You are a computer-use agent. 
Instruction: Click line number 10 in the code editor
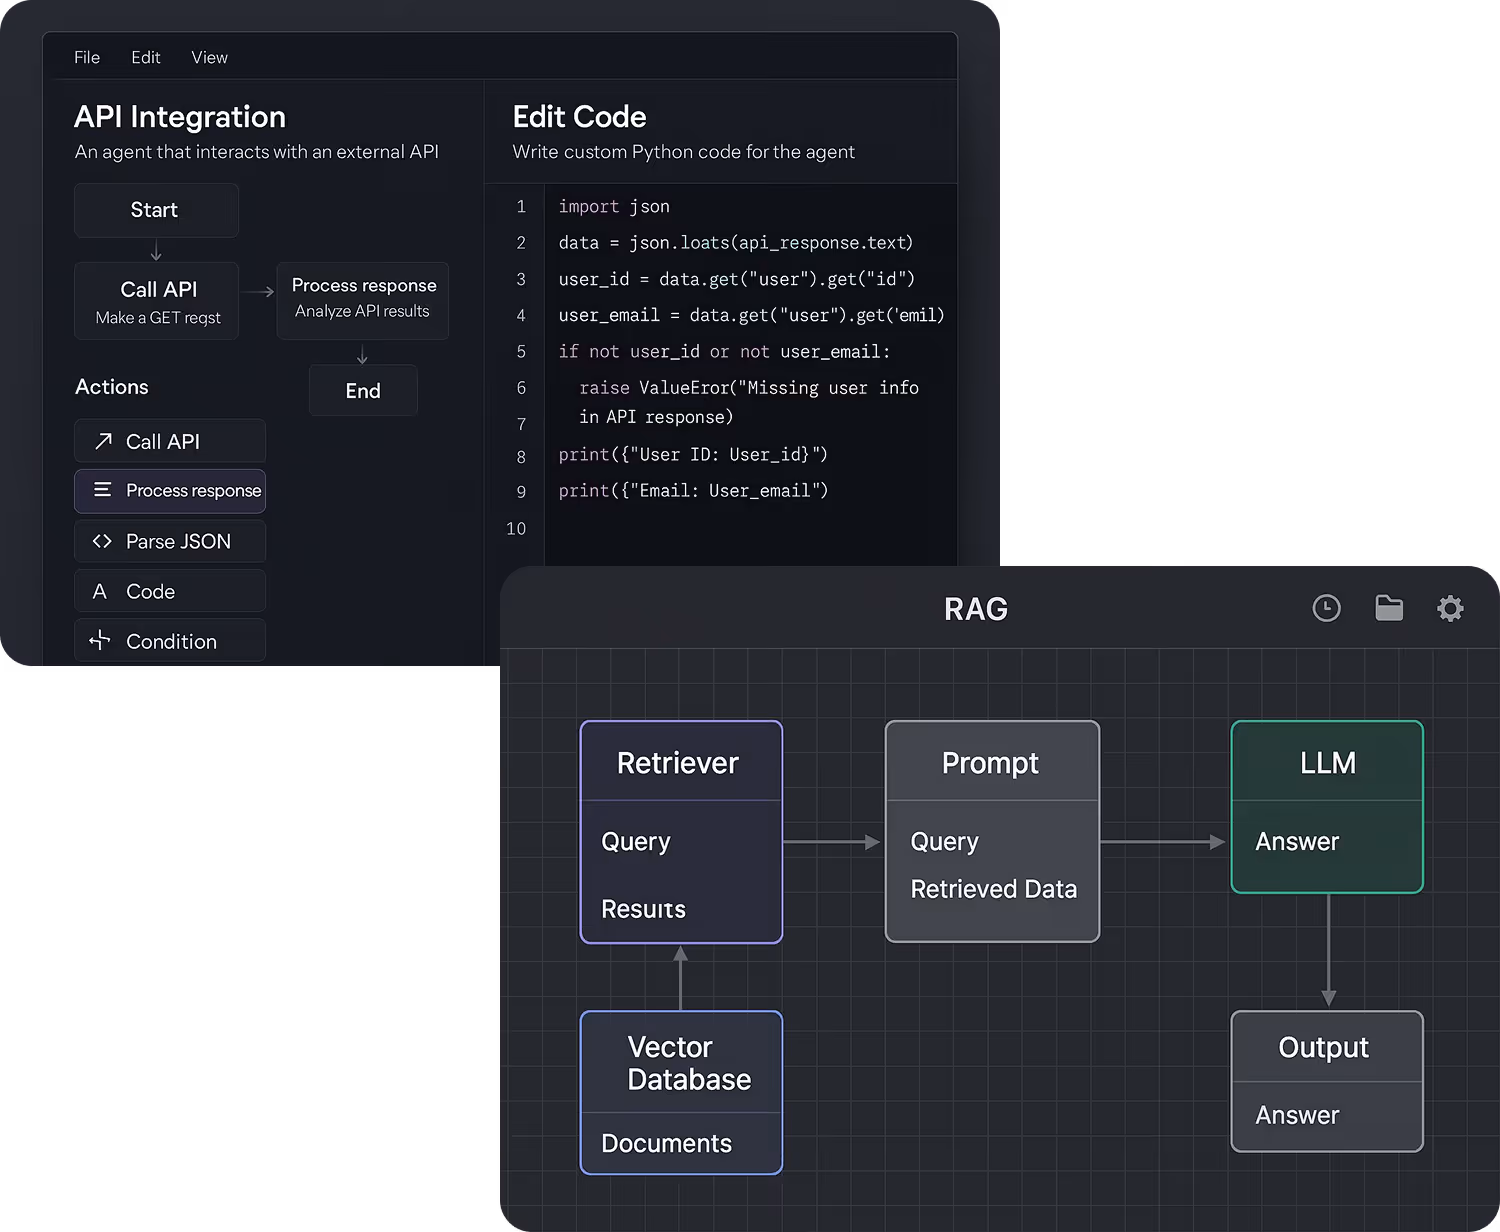[516, 528]
